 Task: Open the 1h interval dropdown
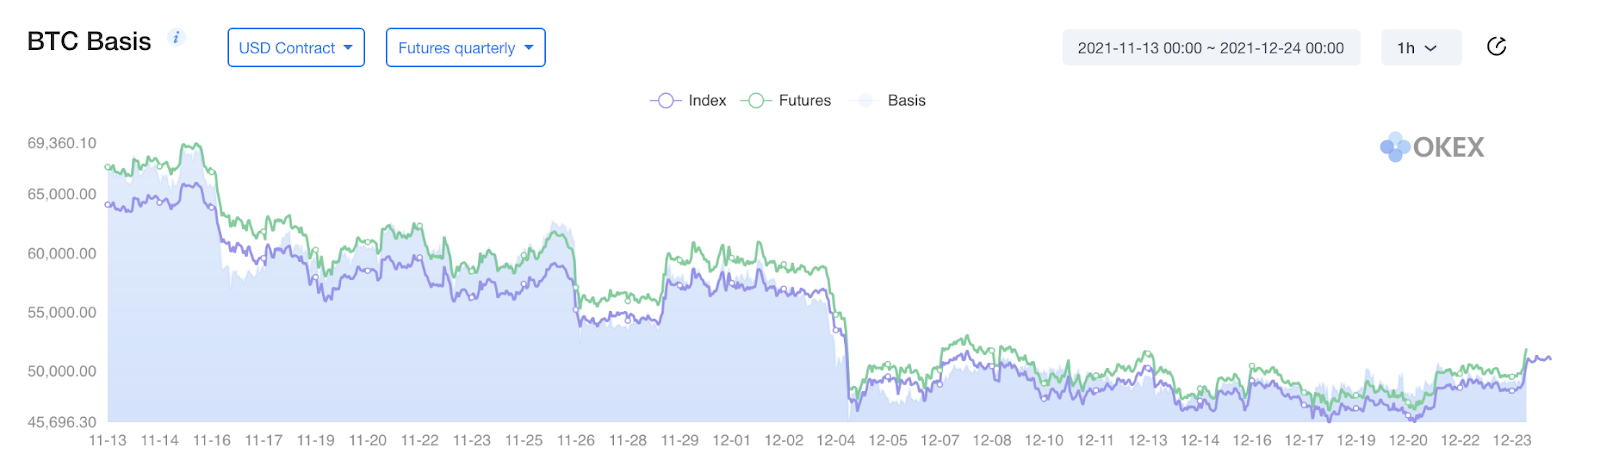pos(1420,48)
